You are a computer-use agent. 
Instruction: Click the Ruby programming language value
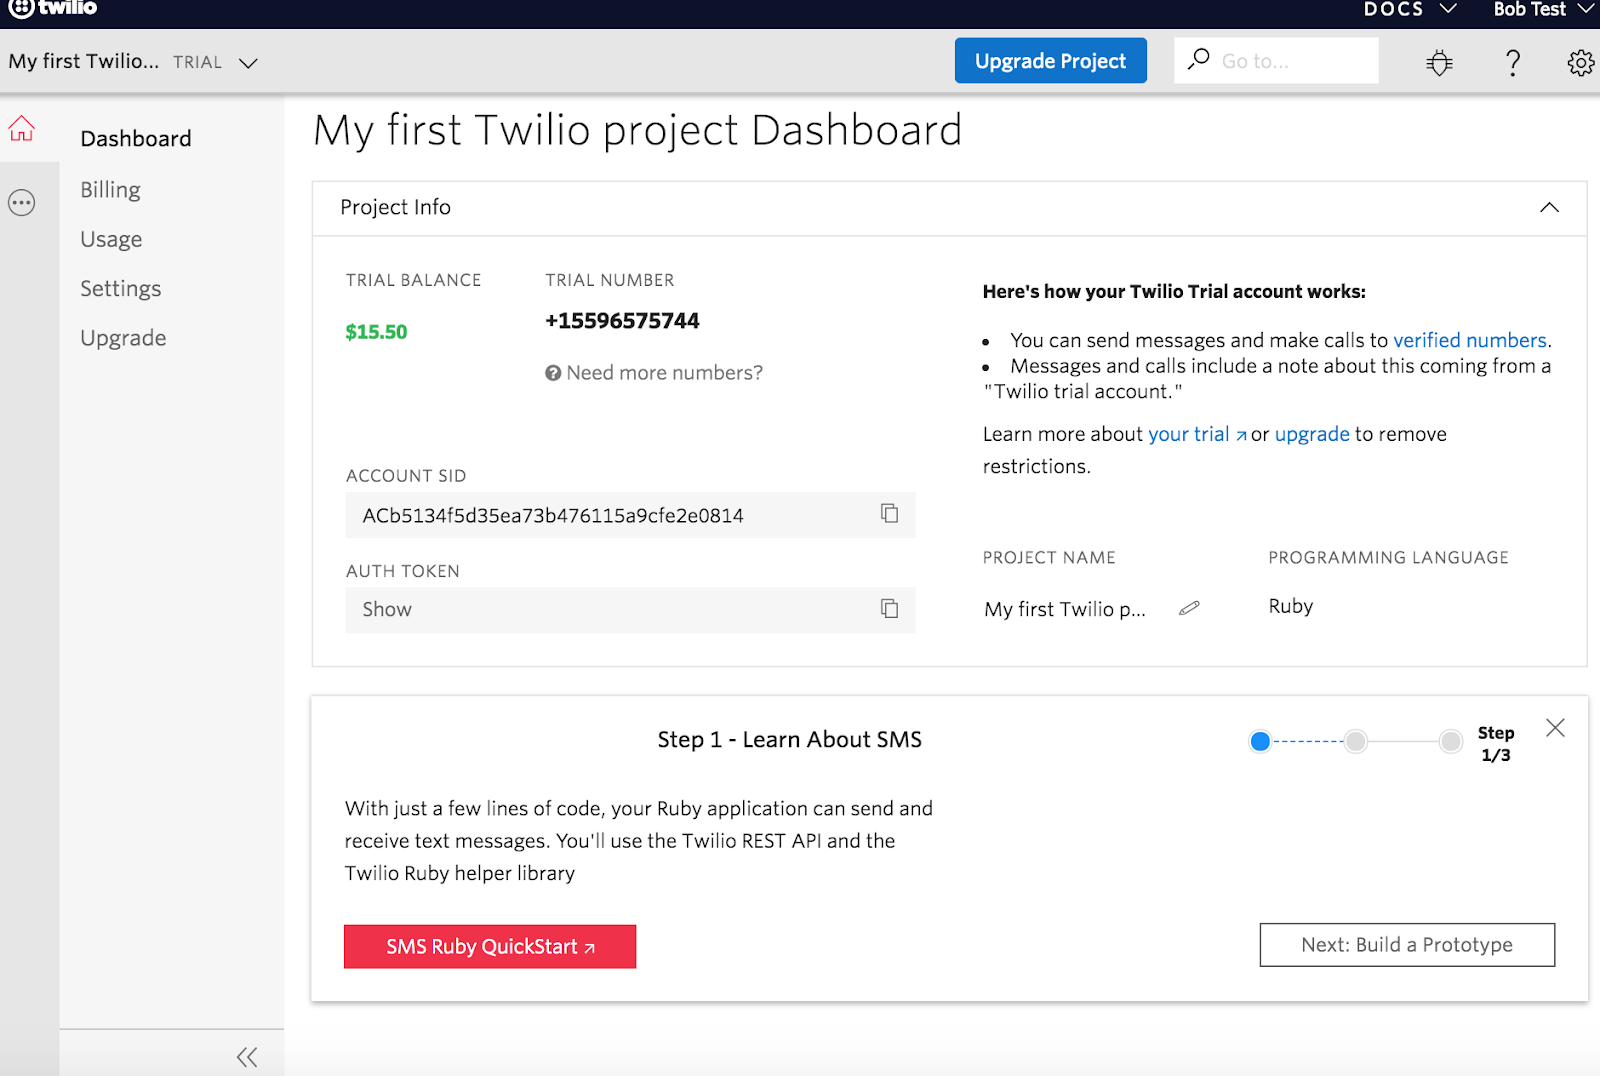1291,606
